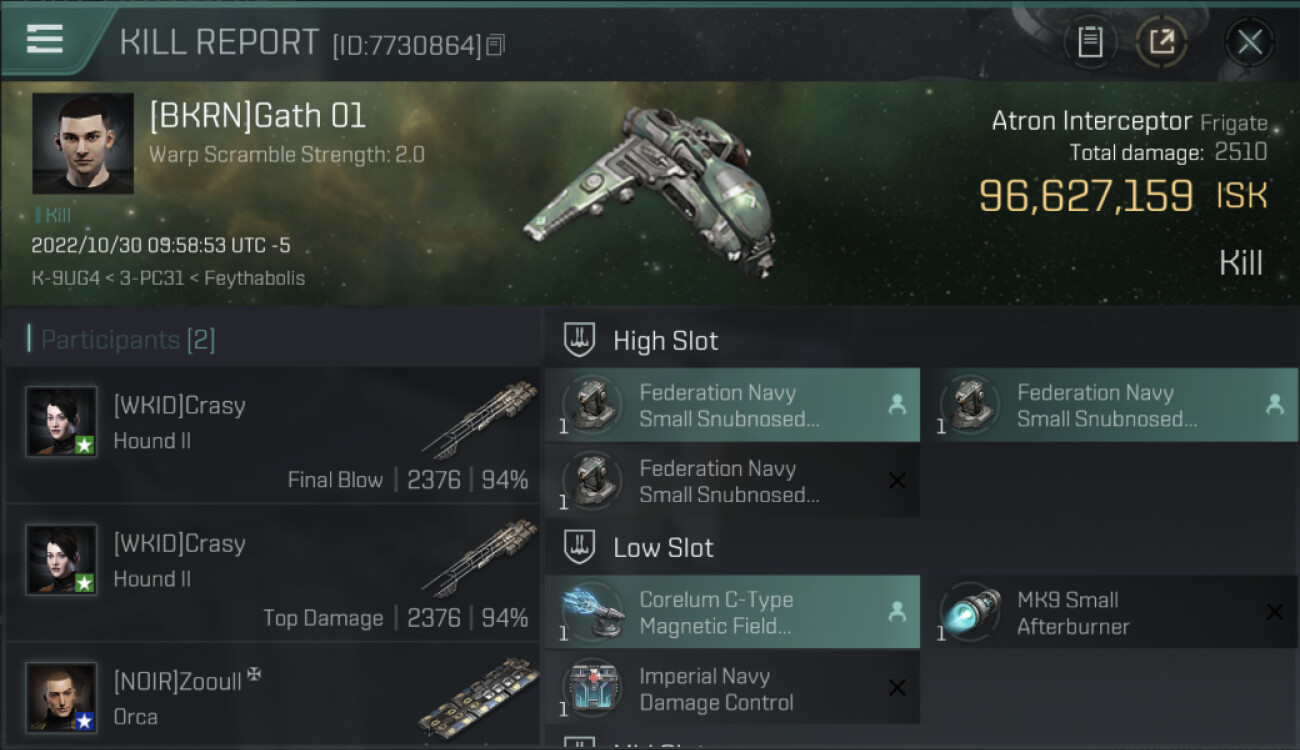Click the clipboard icon in header

click(1090, 42)
